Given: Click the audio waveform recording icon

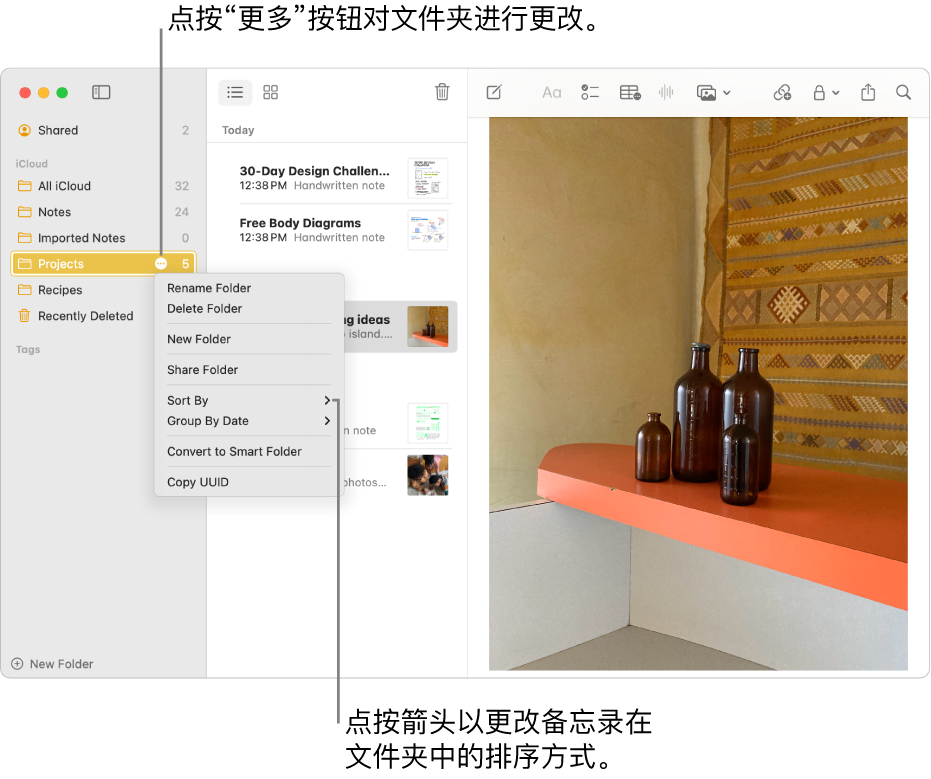Looking at the screenshot, I should (666, 92).
